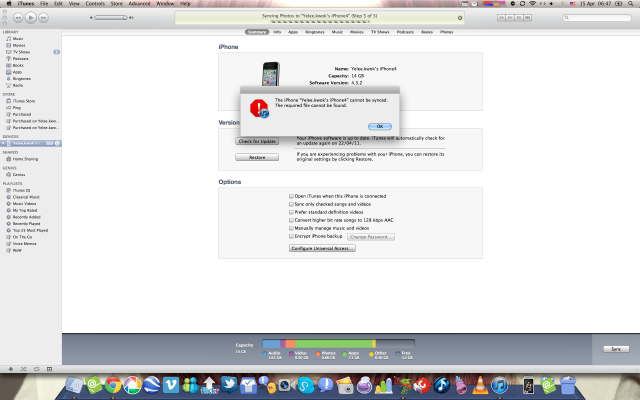Open the Photos tab
This screenshot has height=400, width=640.
click(447, 32)
